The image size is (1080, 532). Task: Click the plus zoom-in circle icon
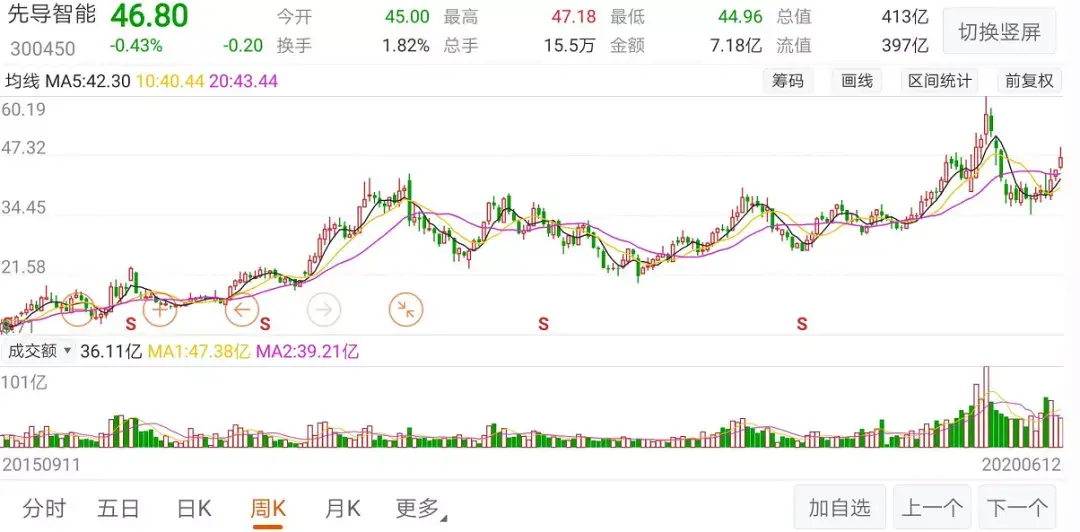click(160, 309)
